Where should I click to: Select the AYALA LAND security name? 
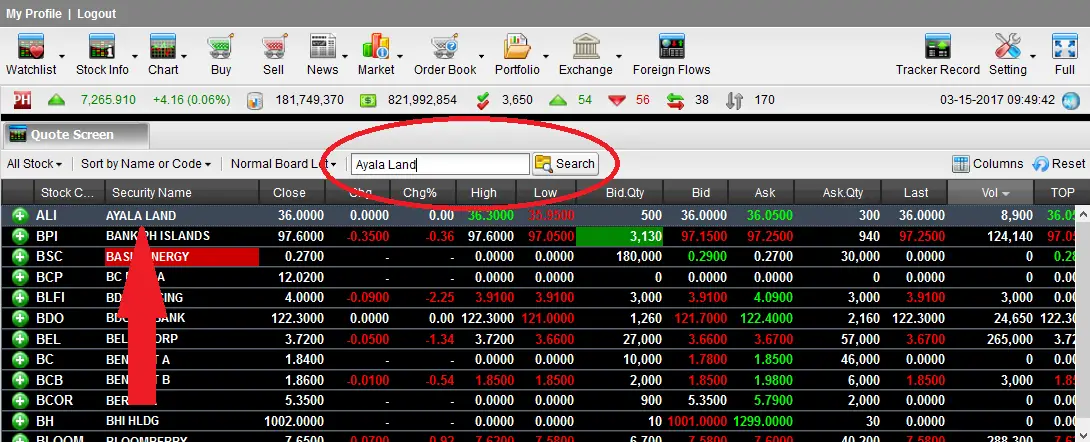click(x=140, y=216)
